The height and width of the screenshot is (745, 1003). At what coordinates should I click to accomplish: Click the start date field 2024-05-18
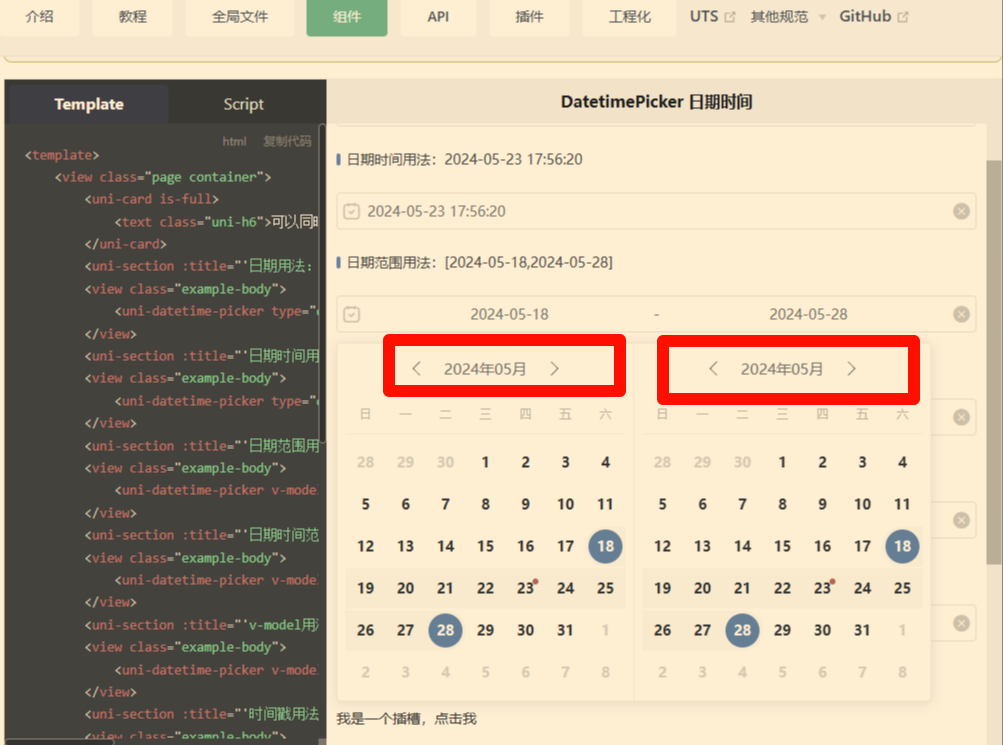tap(509, 314)
